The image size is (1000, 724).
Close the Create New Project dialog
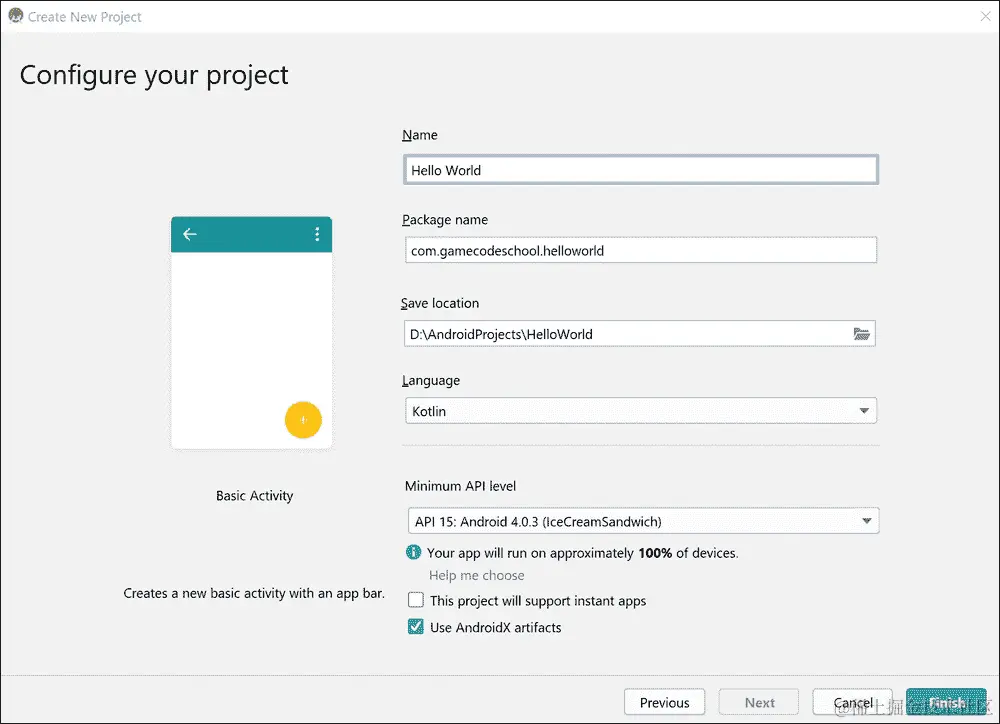985,17
